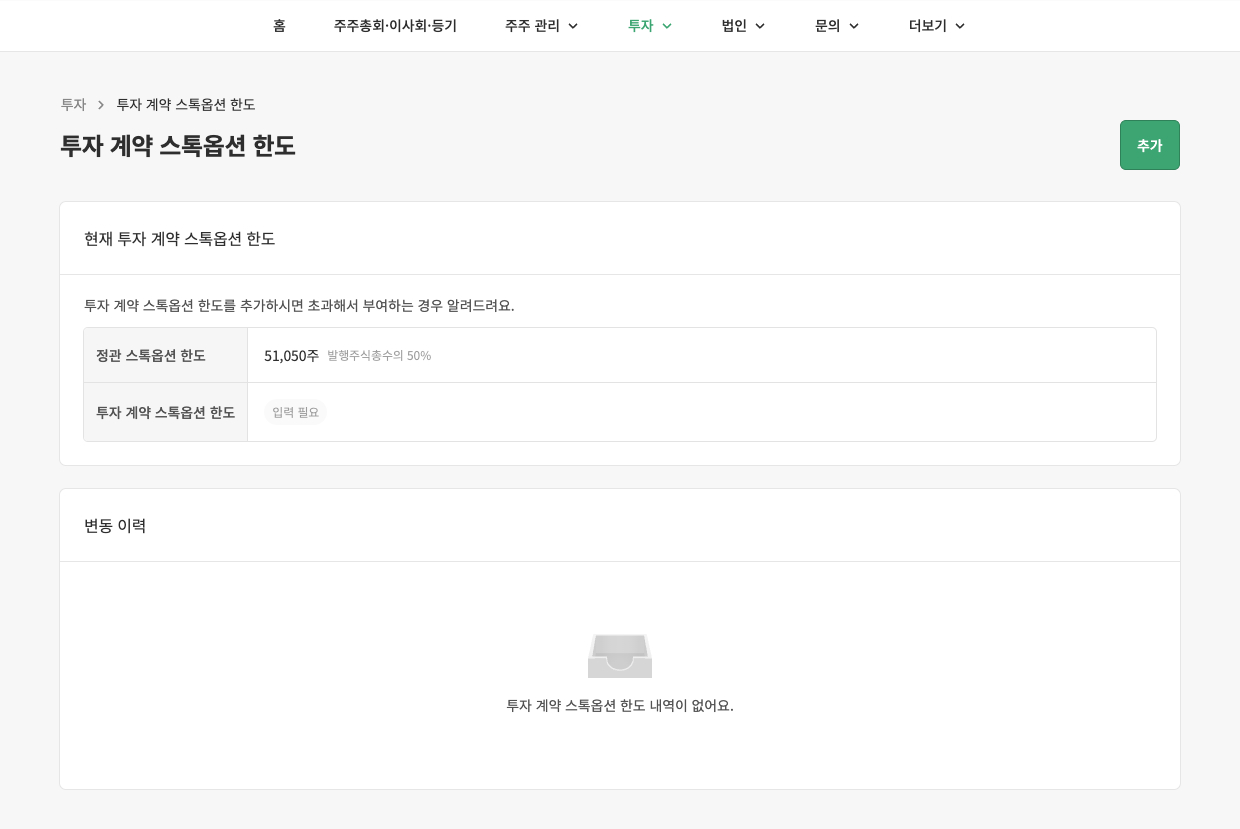Navigate to the 홈 menu item
This screenshot has width=1240, height=829.
(279, 26)
